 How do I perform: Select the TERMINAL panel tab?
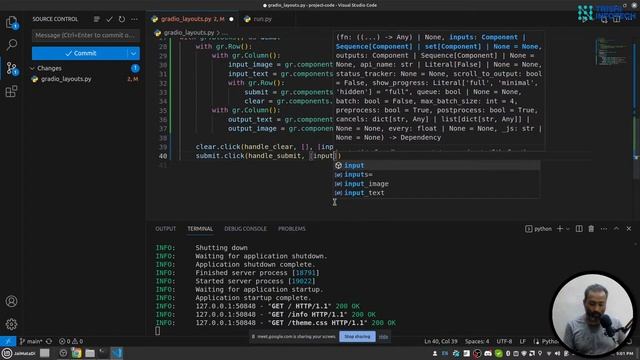pos(200,229)
